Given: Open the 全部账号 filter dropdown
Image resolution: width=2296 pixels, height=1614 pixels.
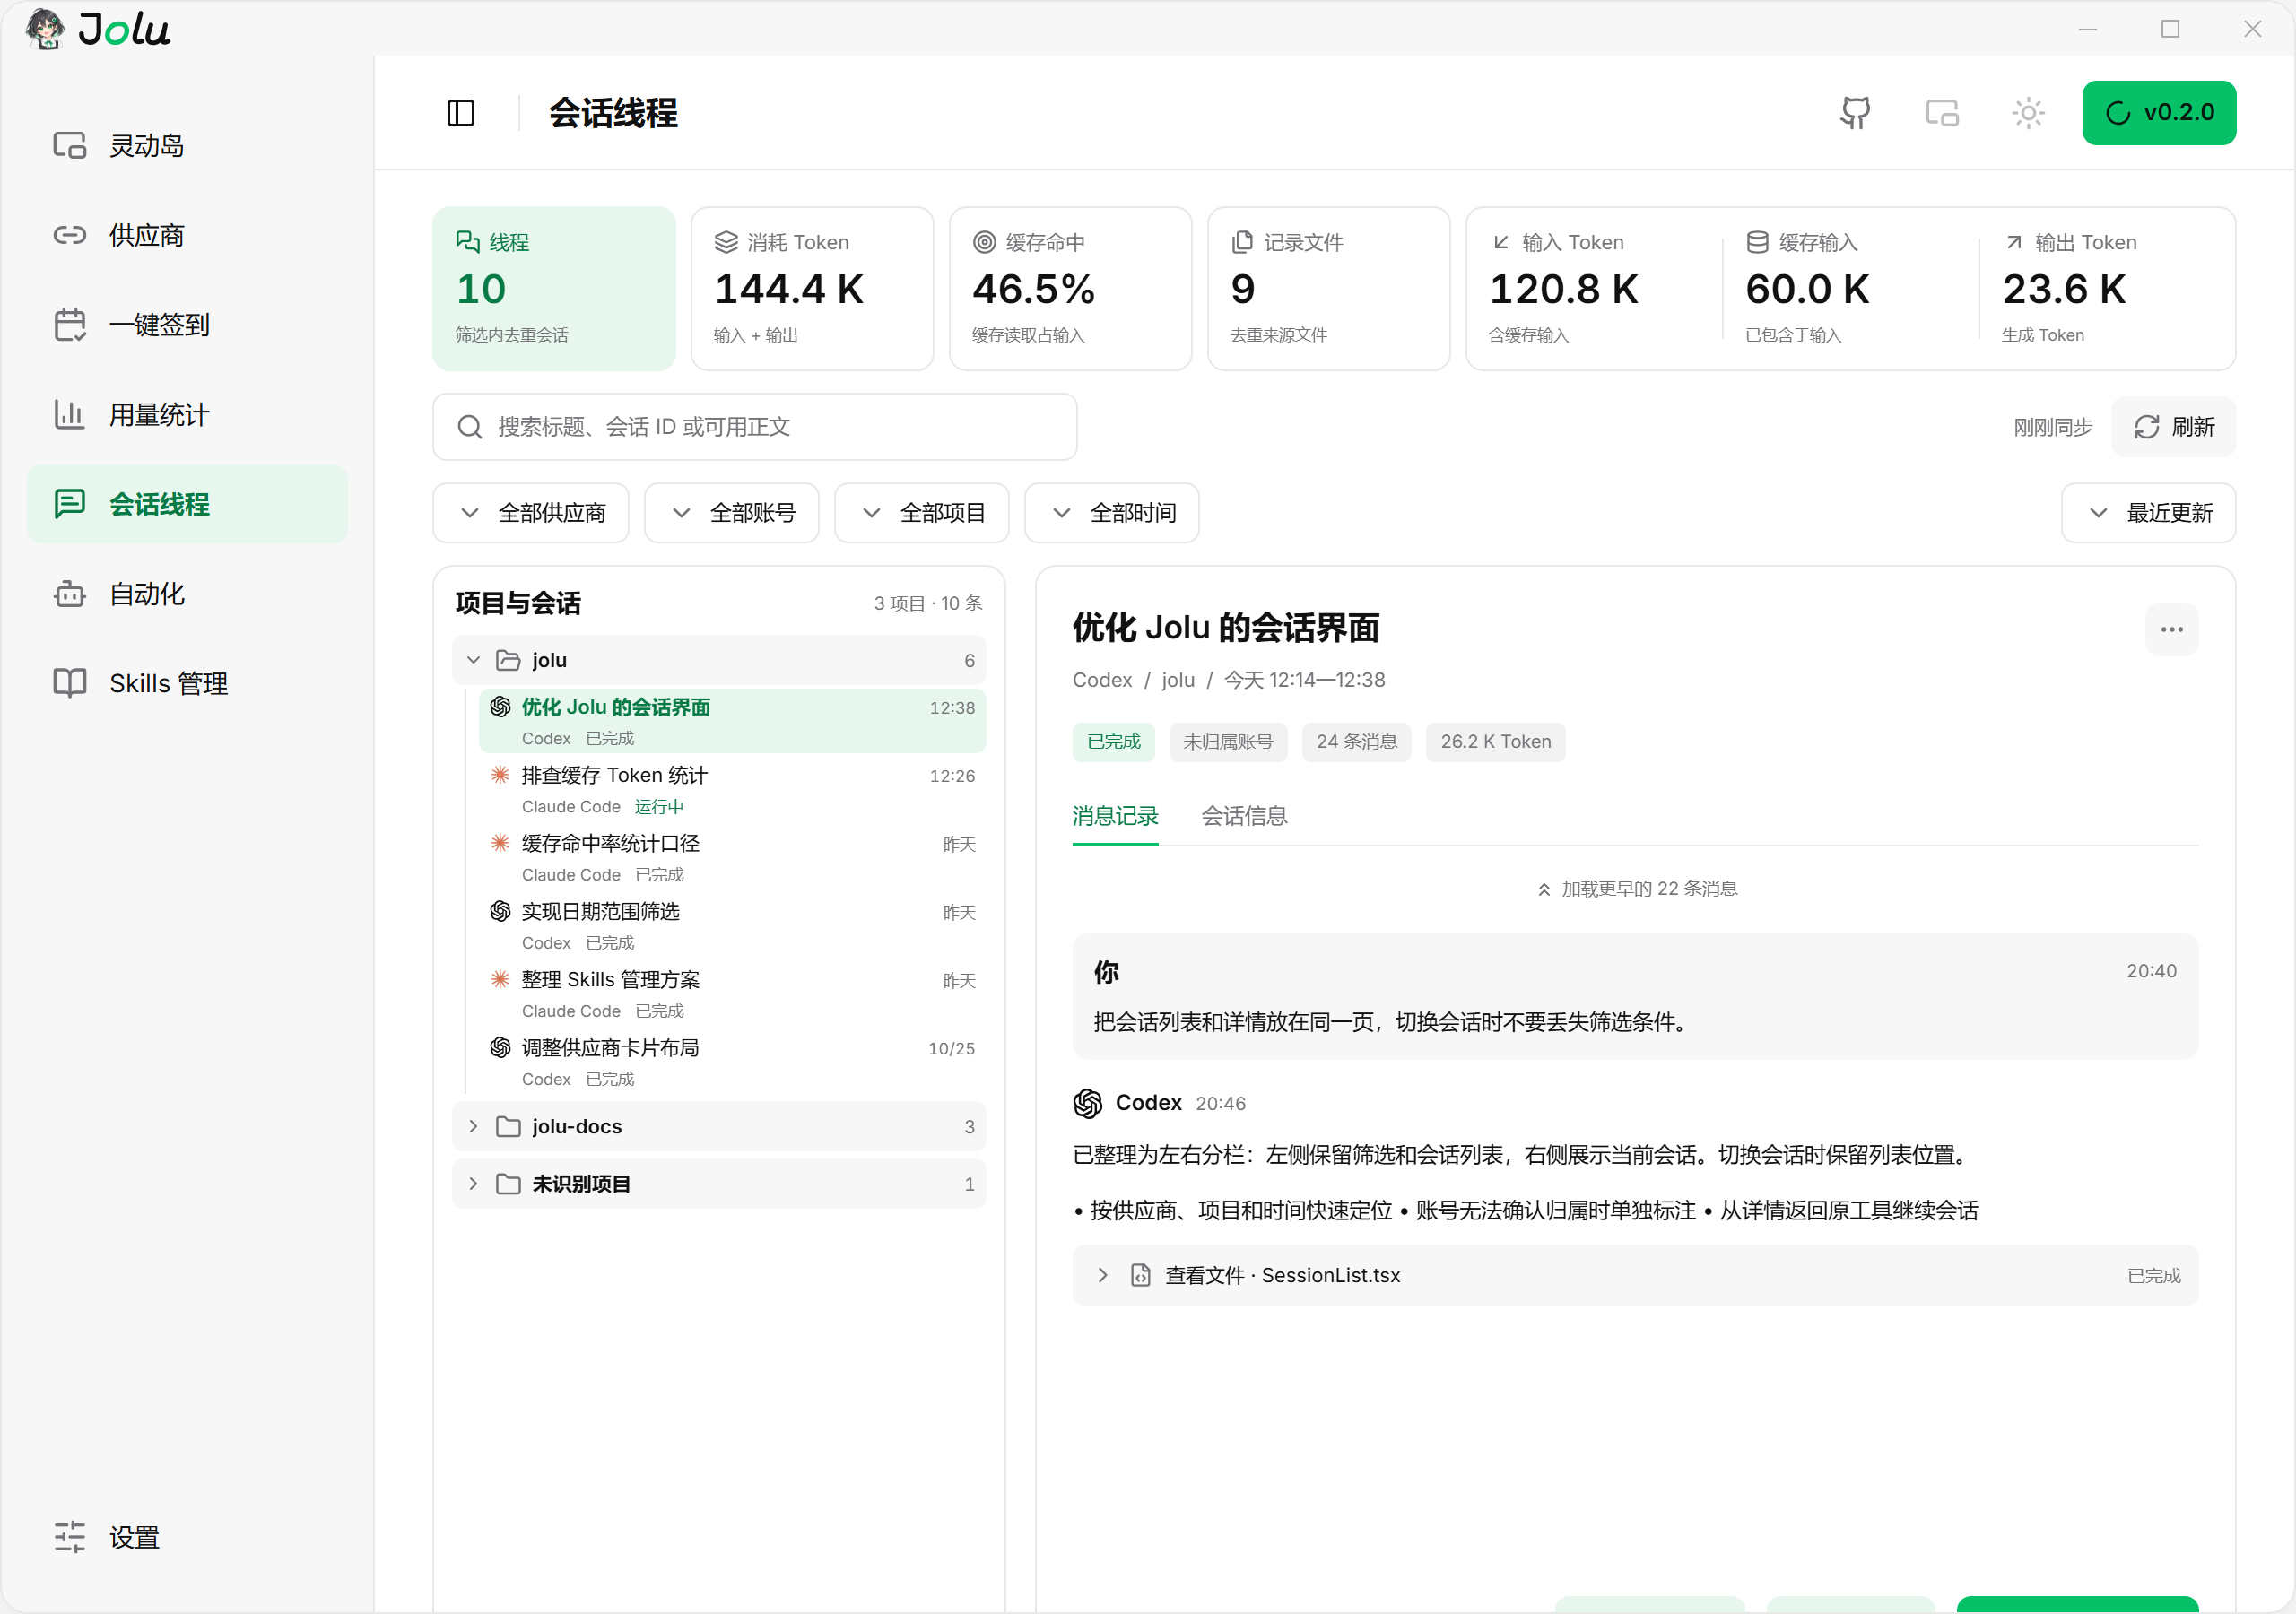Looking at the screenshot, I should pos(732,513).
